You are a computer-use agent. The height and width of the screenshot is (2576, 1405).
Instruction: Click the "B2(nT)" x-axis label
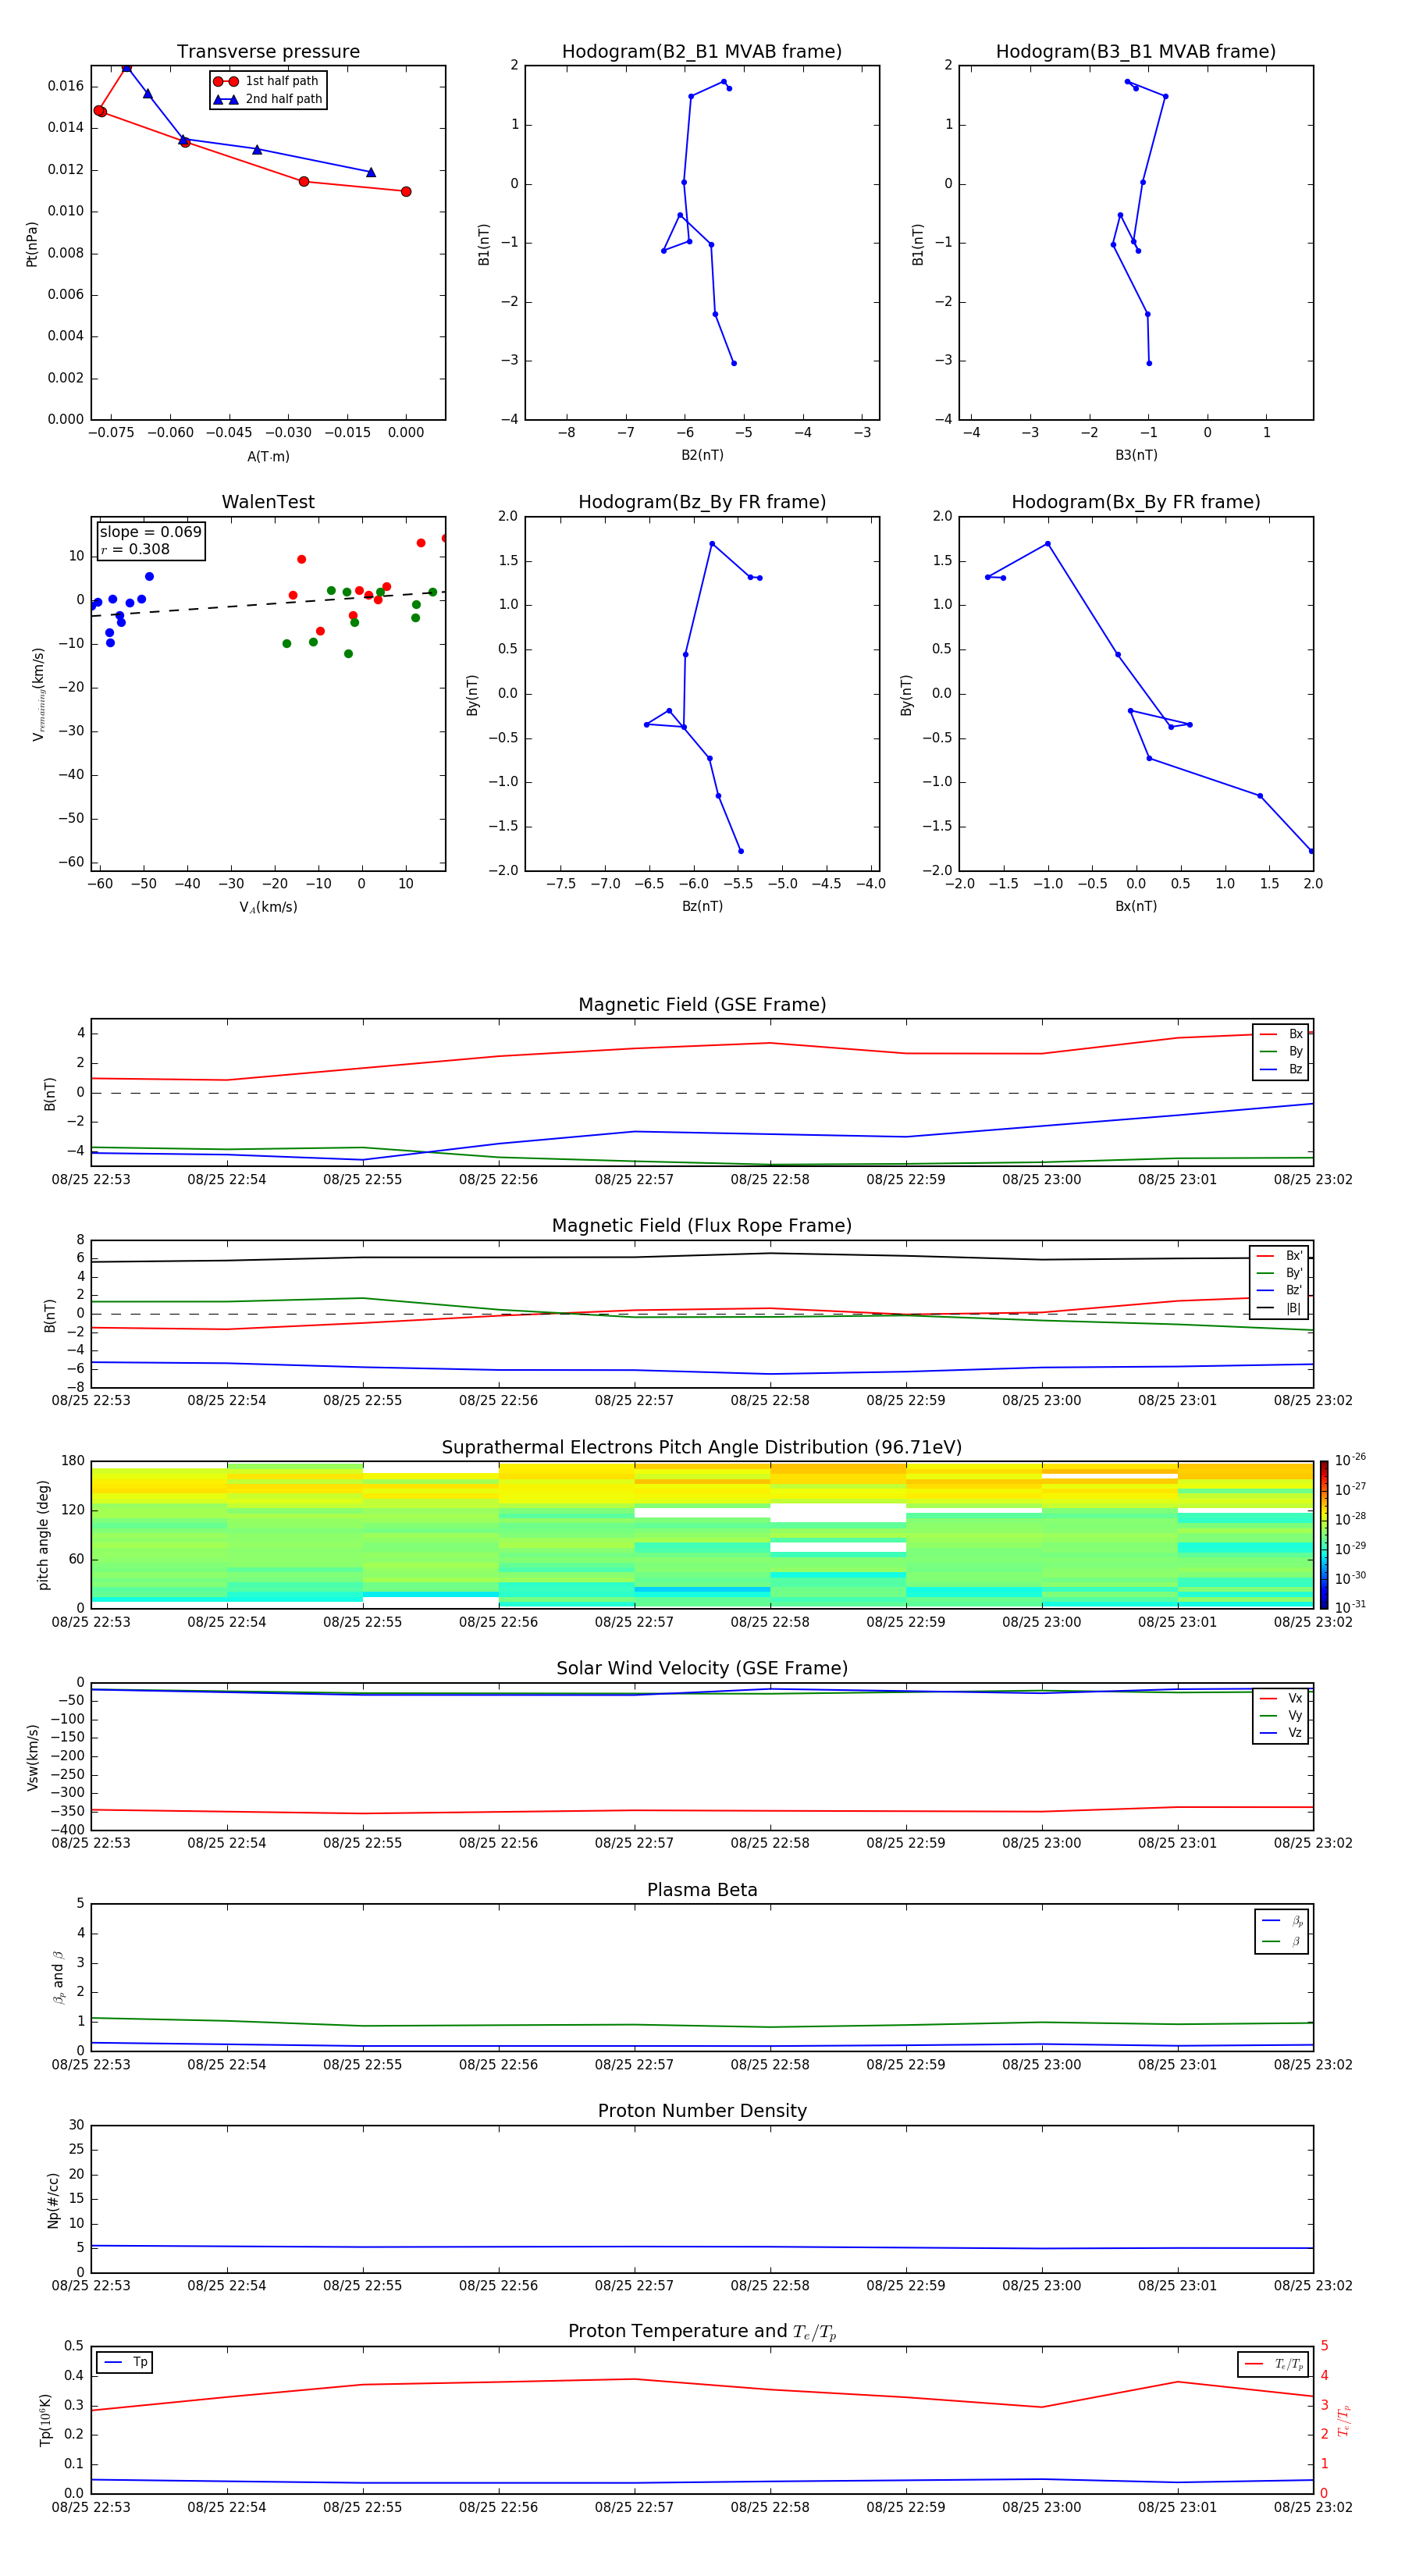pos(702,455)
